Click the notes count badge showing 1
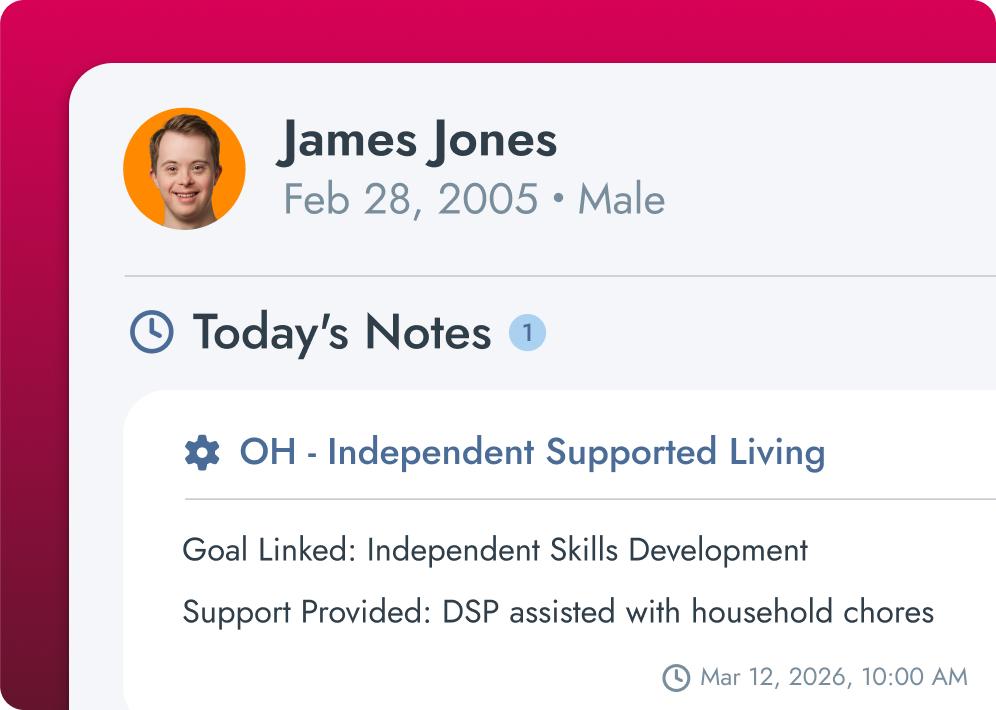The image size is (996, 710). click(527, 332)
